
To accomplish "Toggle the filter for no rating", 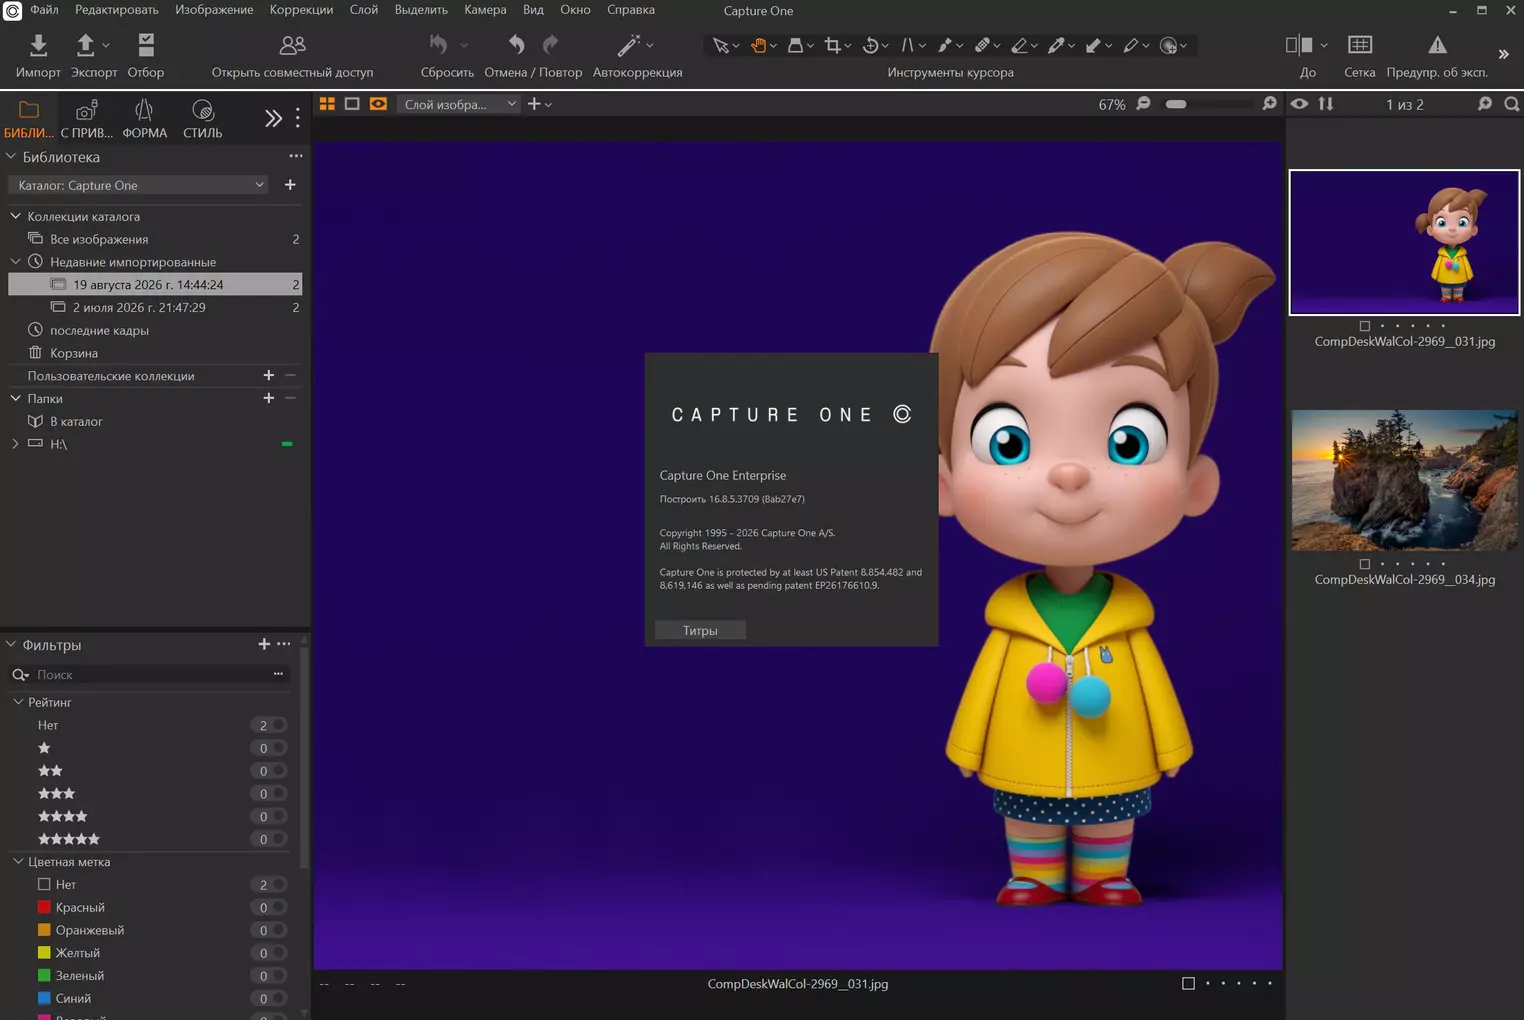I will pyautogui.click(x=278, y=725).
